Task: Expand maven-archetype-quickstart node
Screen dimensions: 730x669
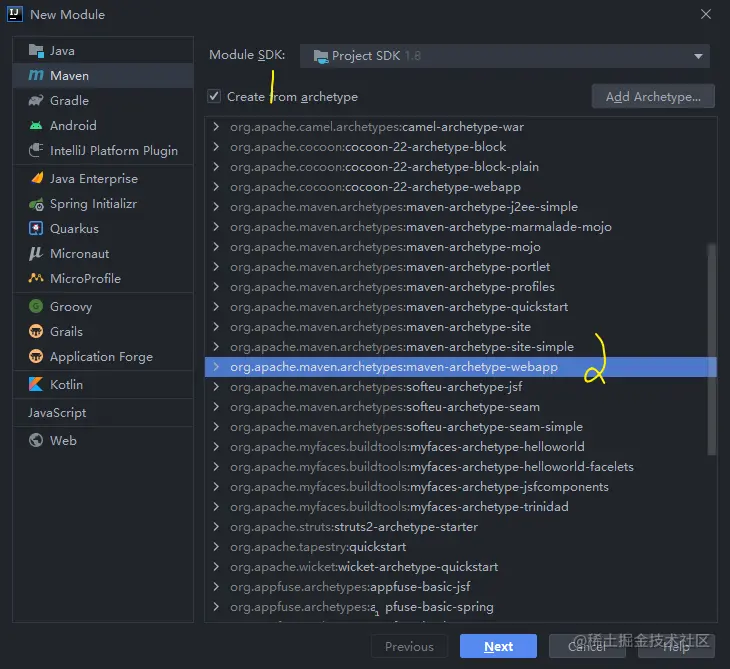Action: click(x=216, y=306)
